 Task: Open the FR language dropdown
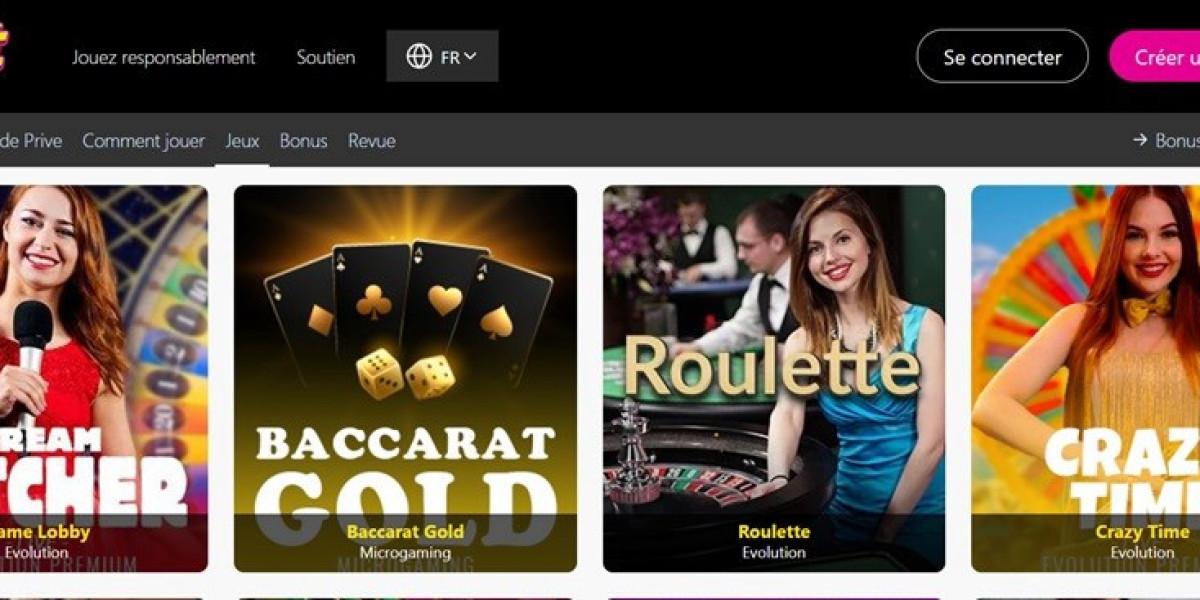tap(442, 56)
